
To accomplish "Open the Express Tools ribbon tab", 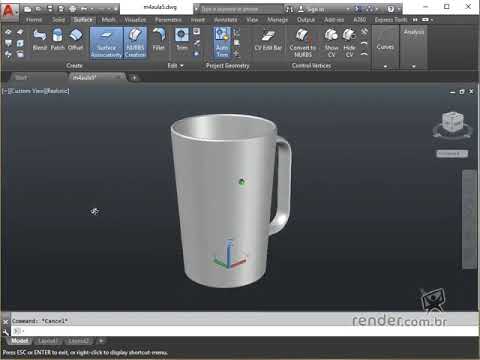I will tap(391, 20).
